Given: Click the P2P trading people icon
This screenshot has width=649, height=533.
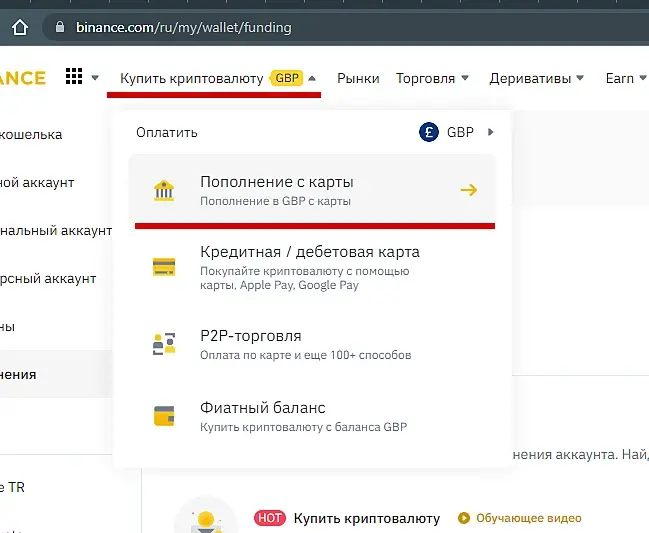Looking at the screenshot, I should click(x=164, y=344).
